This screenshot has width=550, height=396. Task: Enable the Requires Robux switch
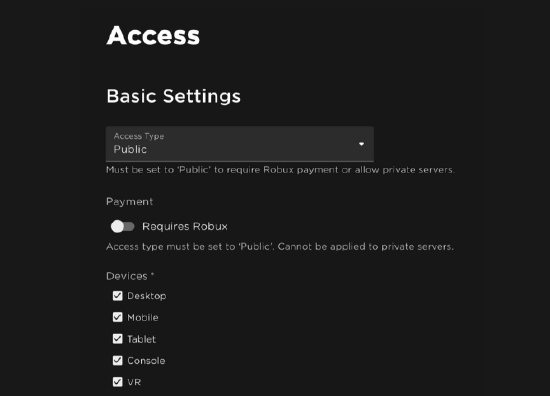(x=122, y=226)
